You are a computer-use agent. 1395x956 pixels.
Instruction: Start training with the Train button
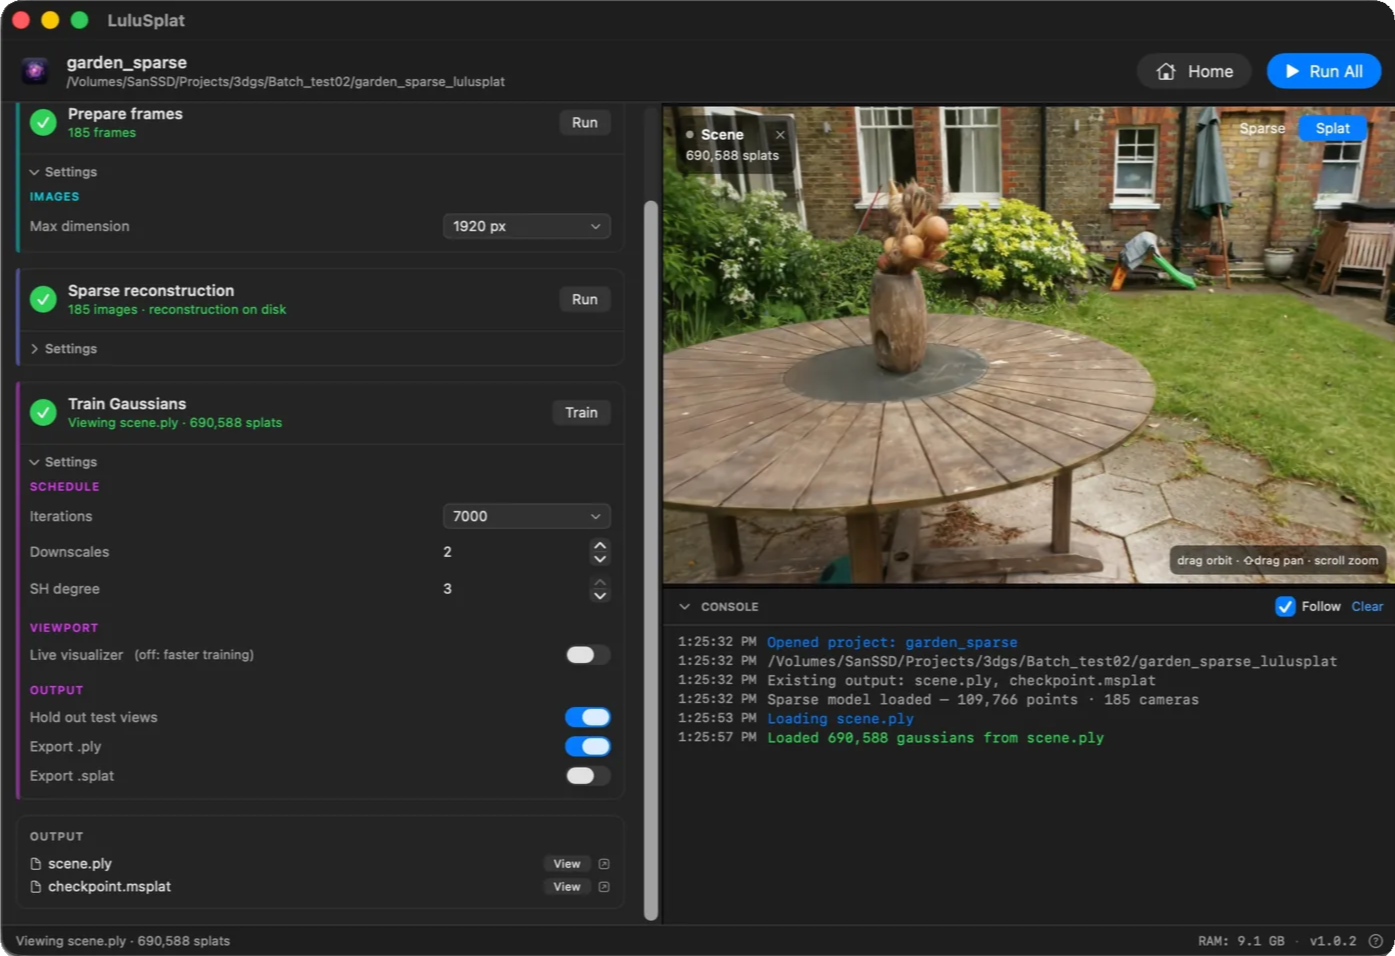click(581, 412)
